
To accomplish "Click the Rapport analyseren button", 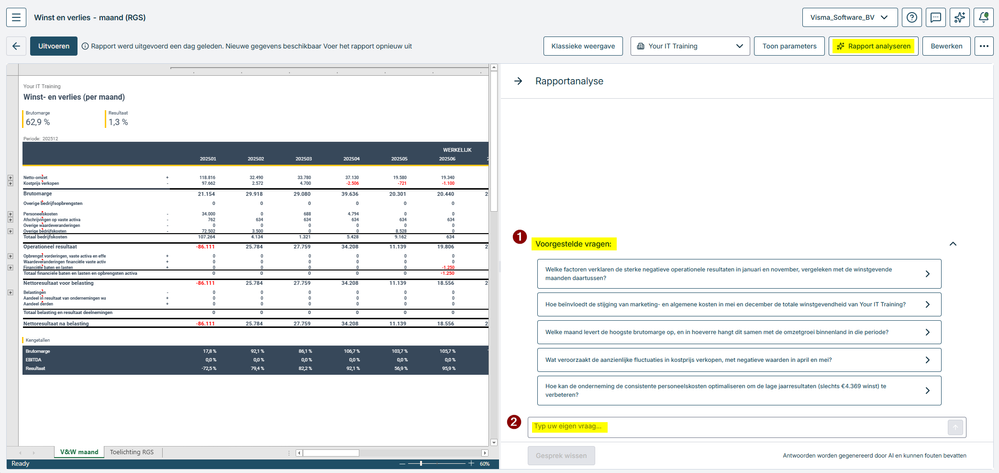I will click(873, 47).
